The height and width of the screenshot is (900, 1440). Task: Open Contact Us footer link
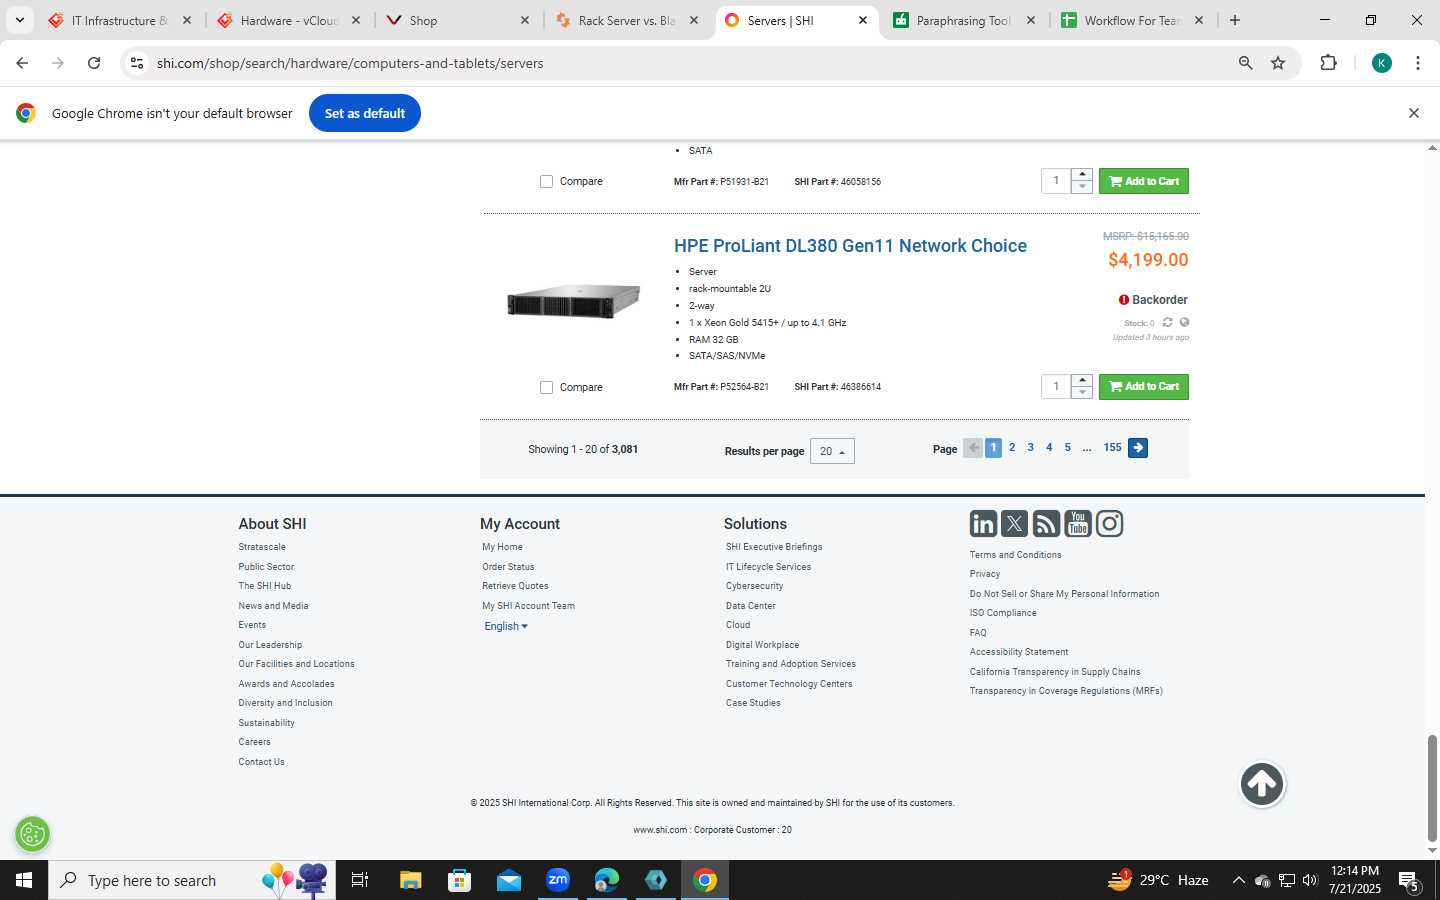(261, 762)
